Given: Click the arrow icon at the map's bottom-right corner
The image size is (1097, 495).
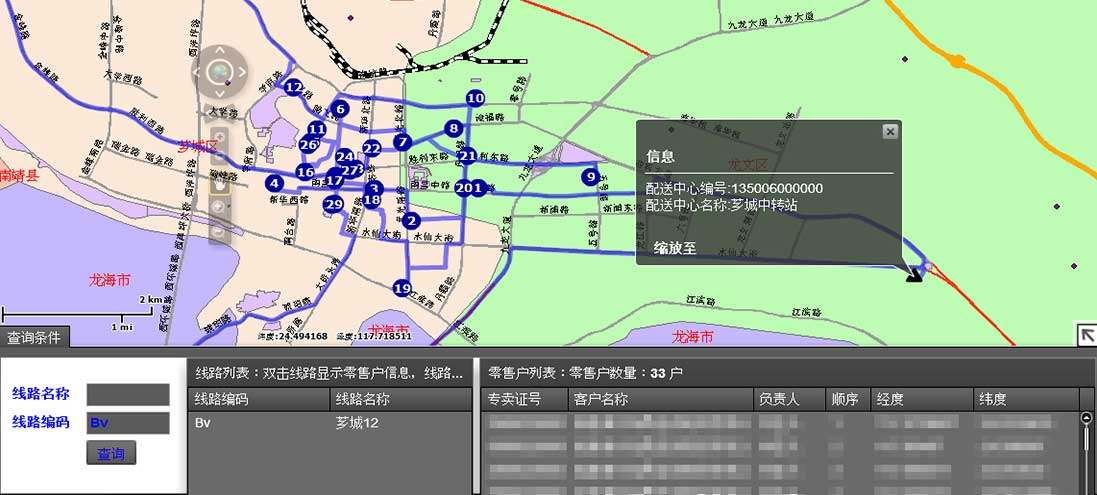Looking at the screenshot, I should point(1084,334).
